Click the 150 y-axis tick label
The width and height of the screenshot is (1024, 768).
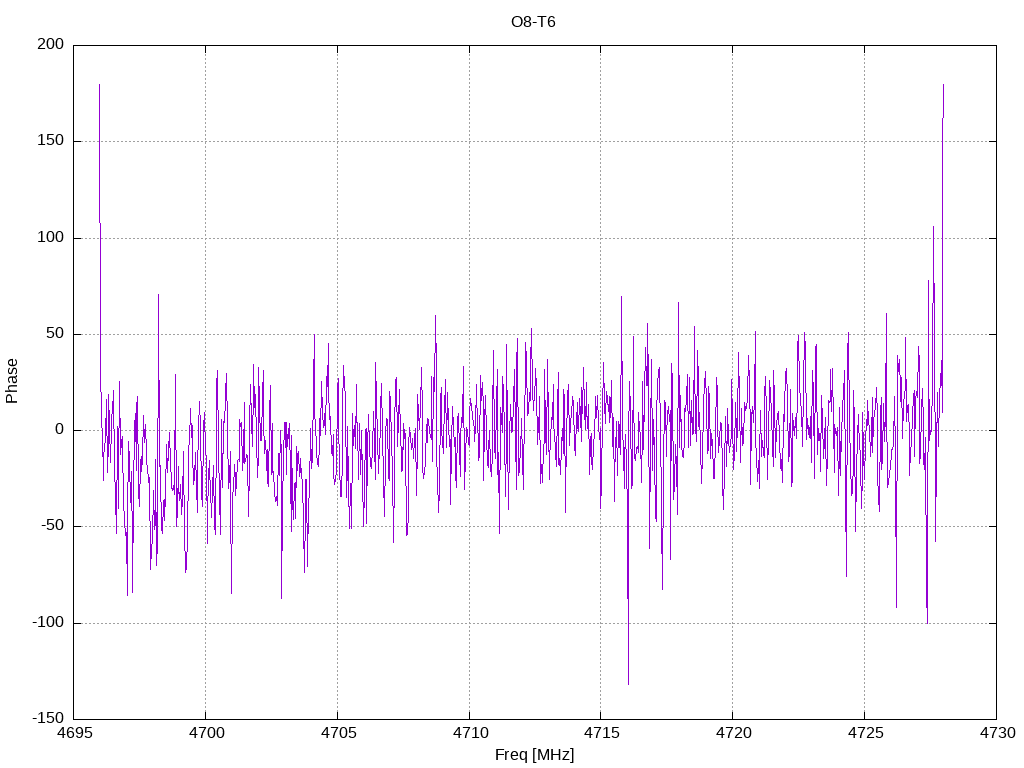tap(51, 140)
